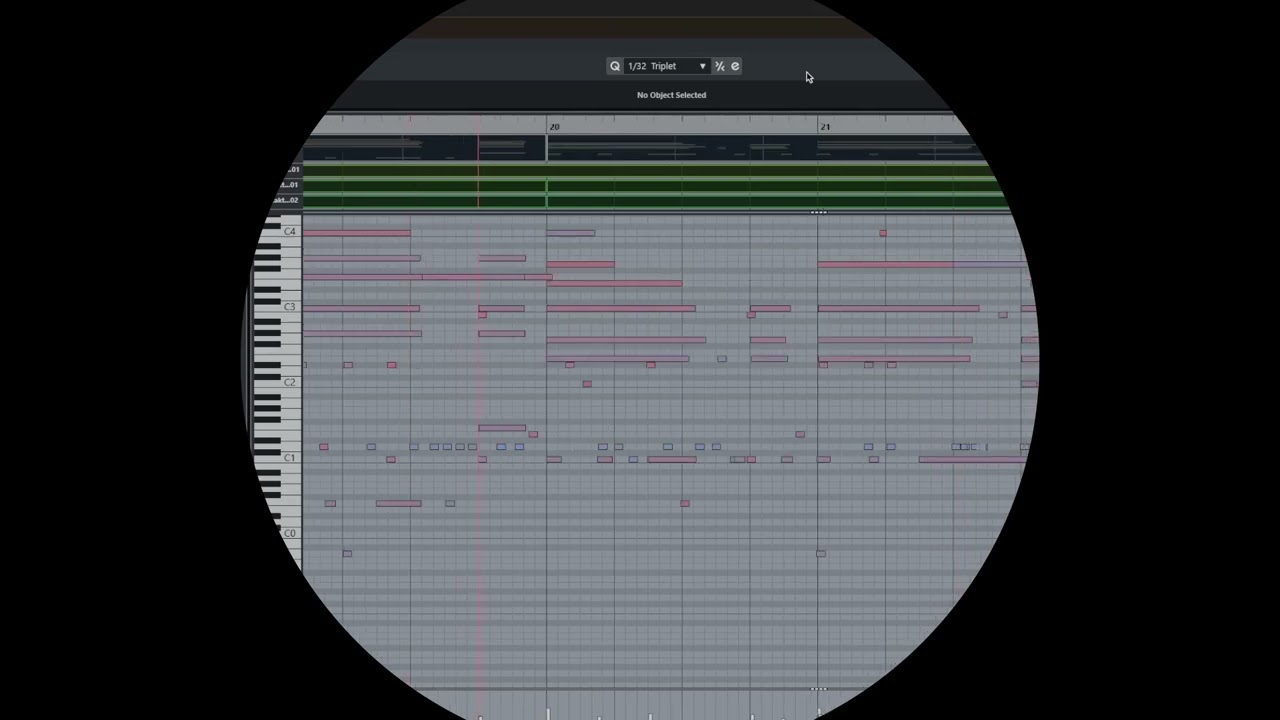The height and width of the screenshot is (720, 1280).
Task: Open the Quantize Panel 'e' icon
Action: tap(735, 66)
